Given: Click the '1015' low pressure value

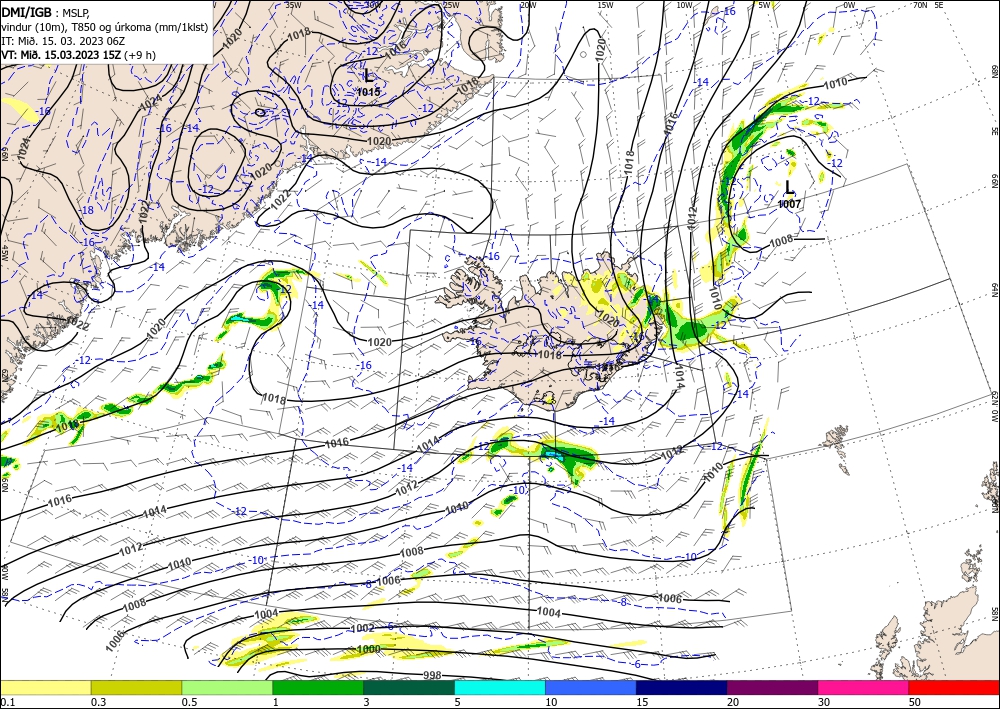Looking at the screenshot, I should (369, 92).
